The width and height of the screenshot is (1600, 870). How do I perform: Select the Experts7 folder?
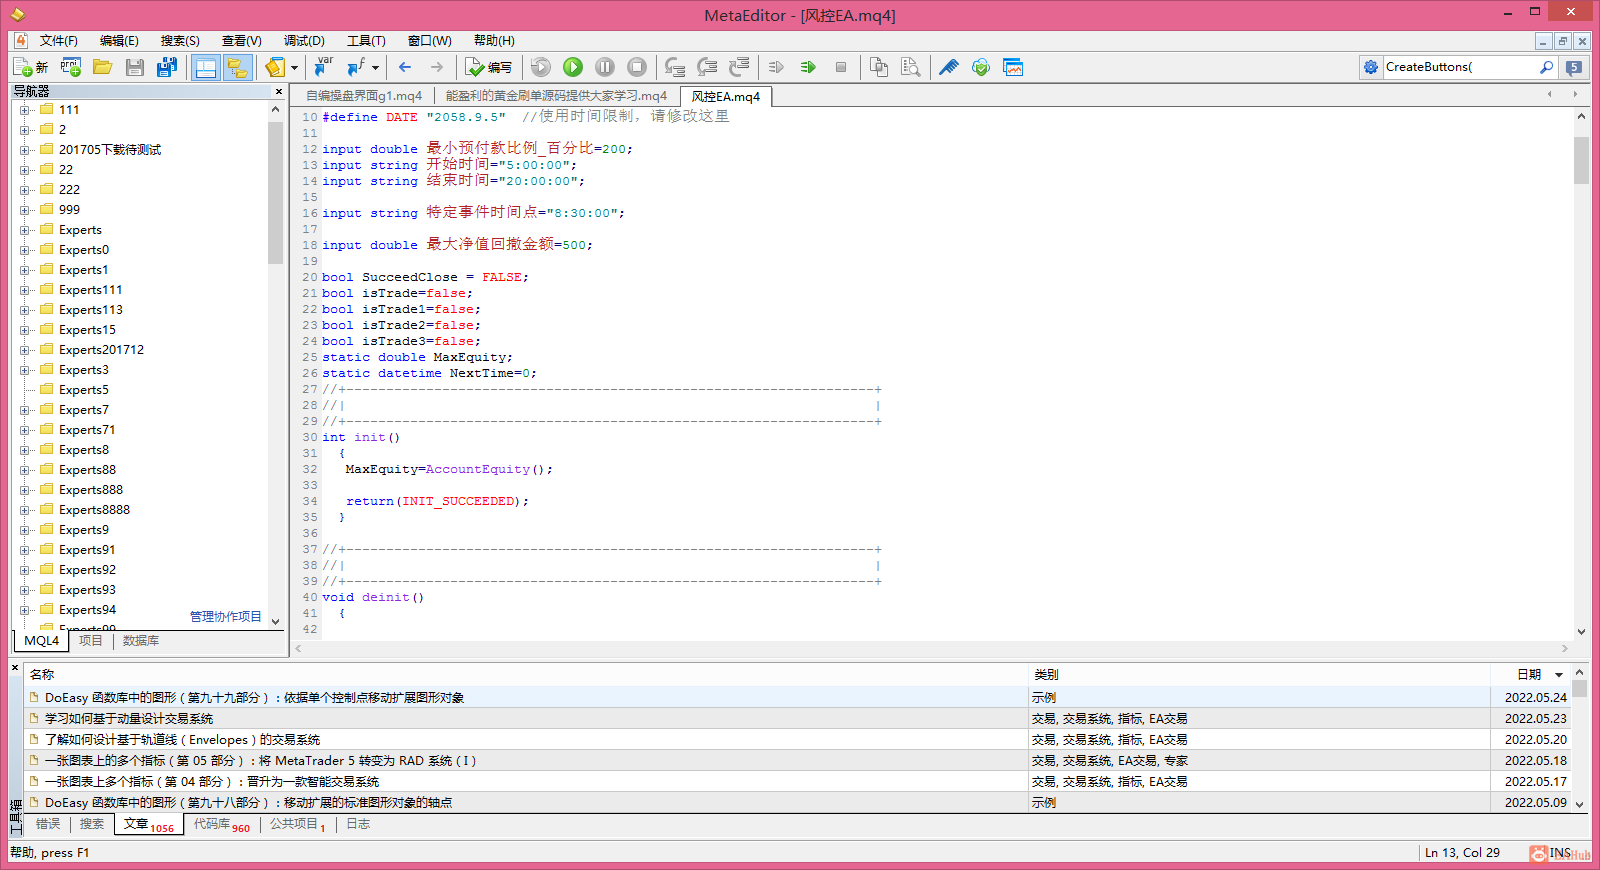click(83, 410)
